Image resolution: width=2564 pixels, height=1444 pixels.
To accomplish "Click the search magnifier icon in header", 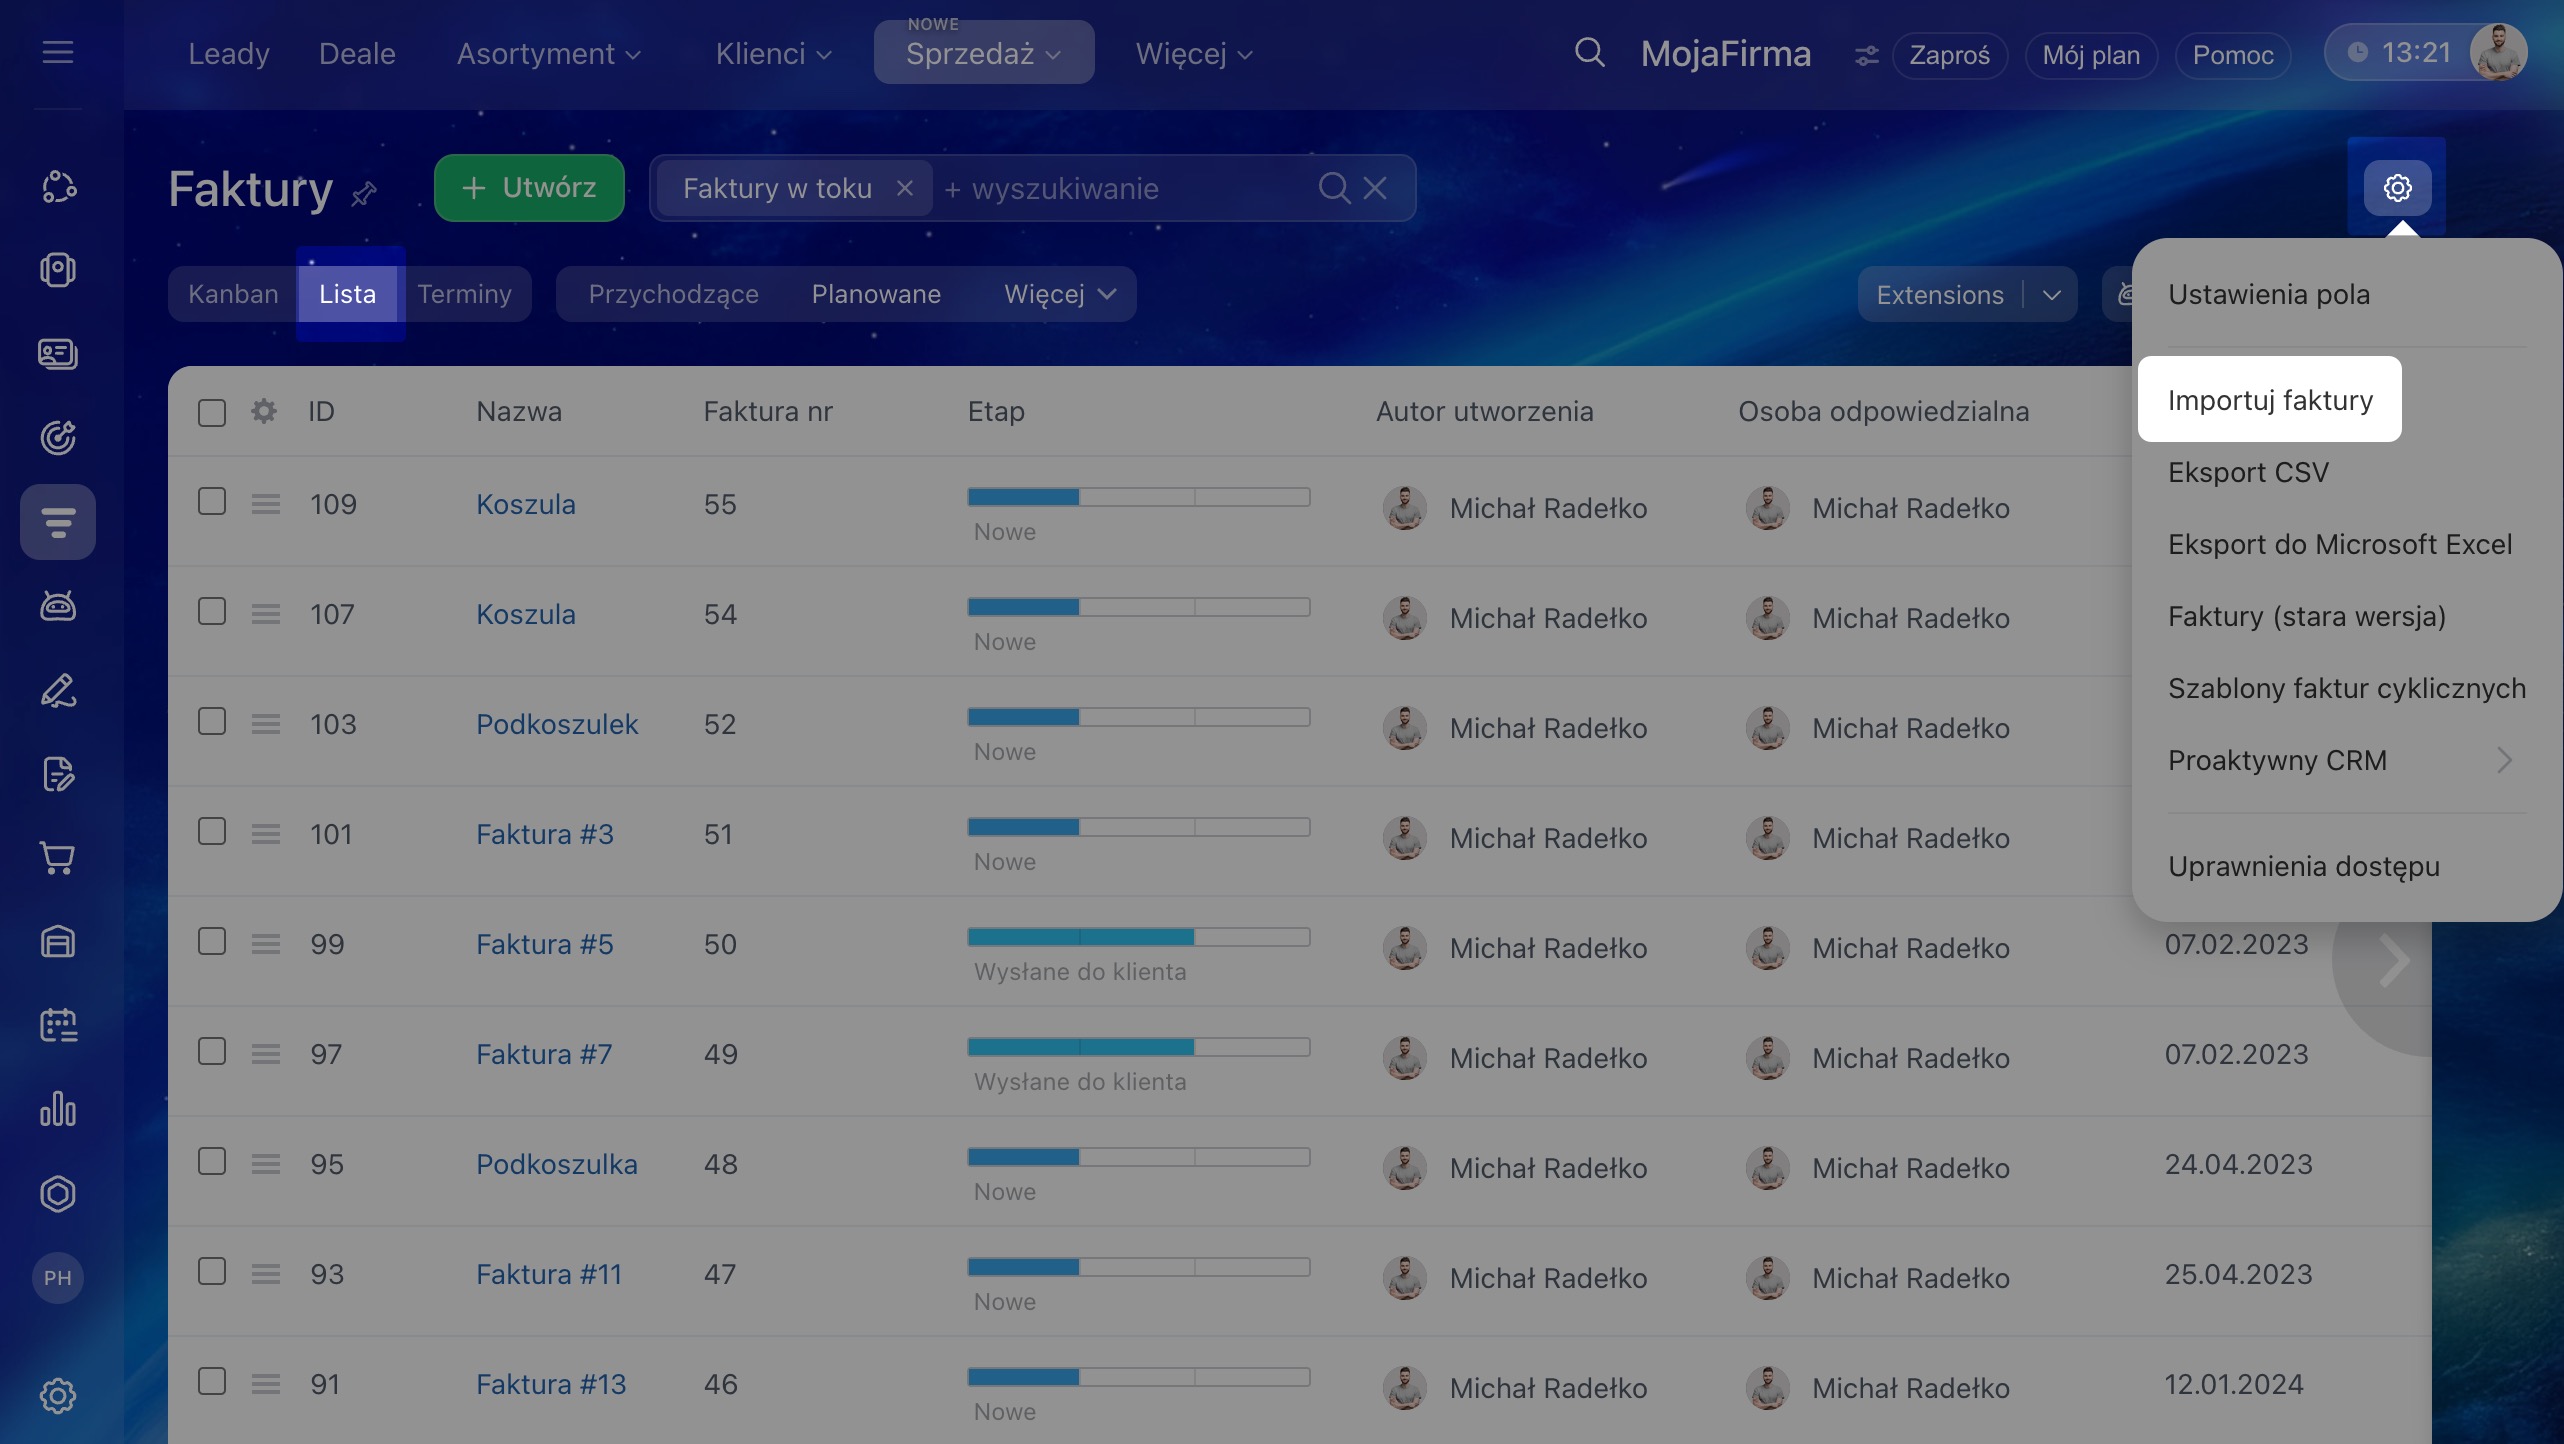I will (1589, 53).
